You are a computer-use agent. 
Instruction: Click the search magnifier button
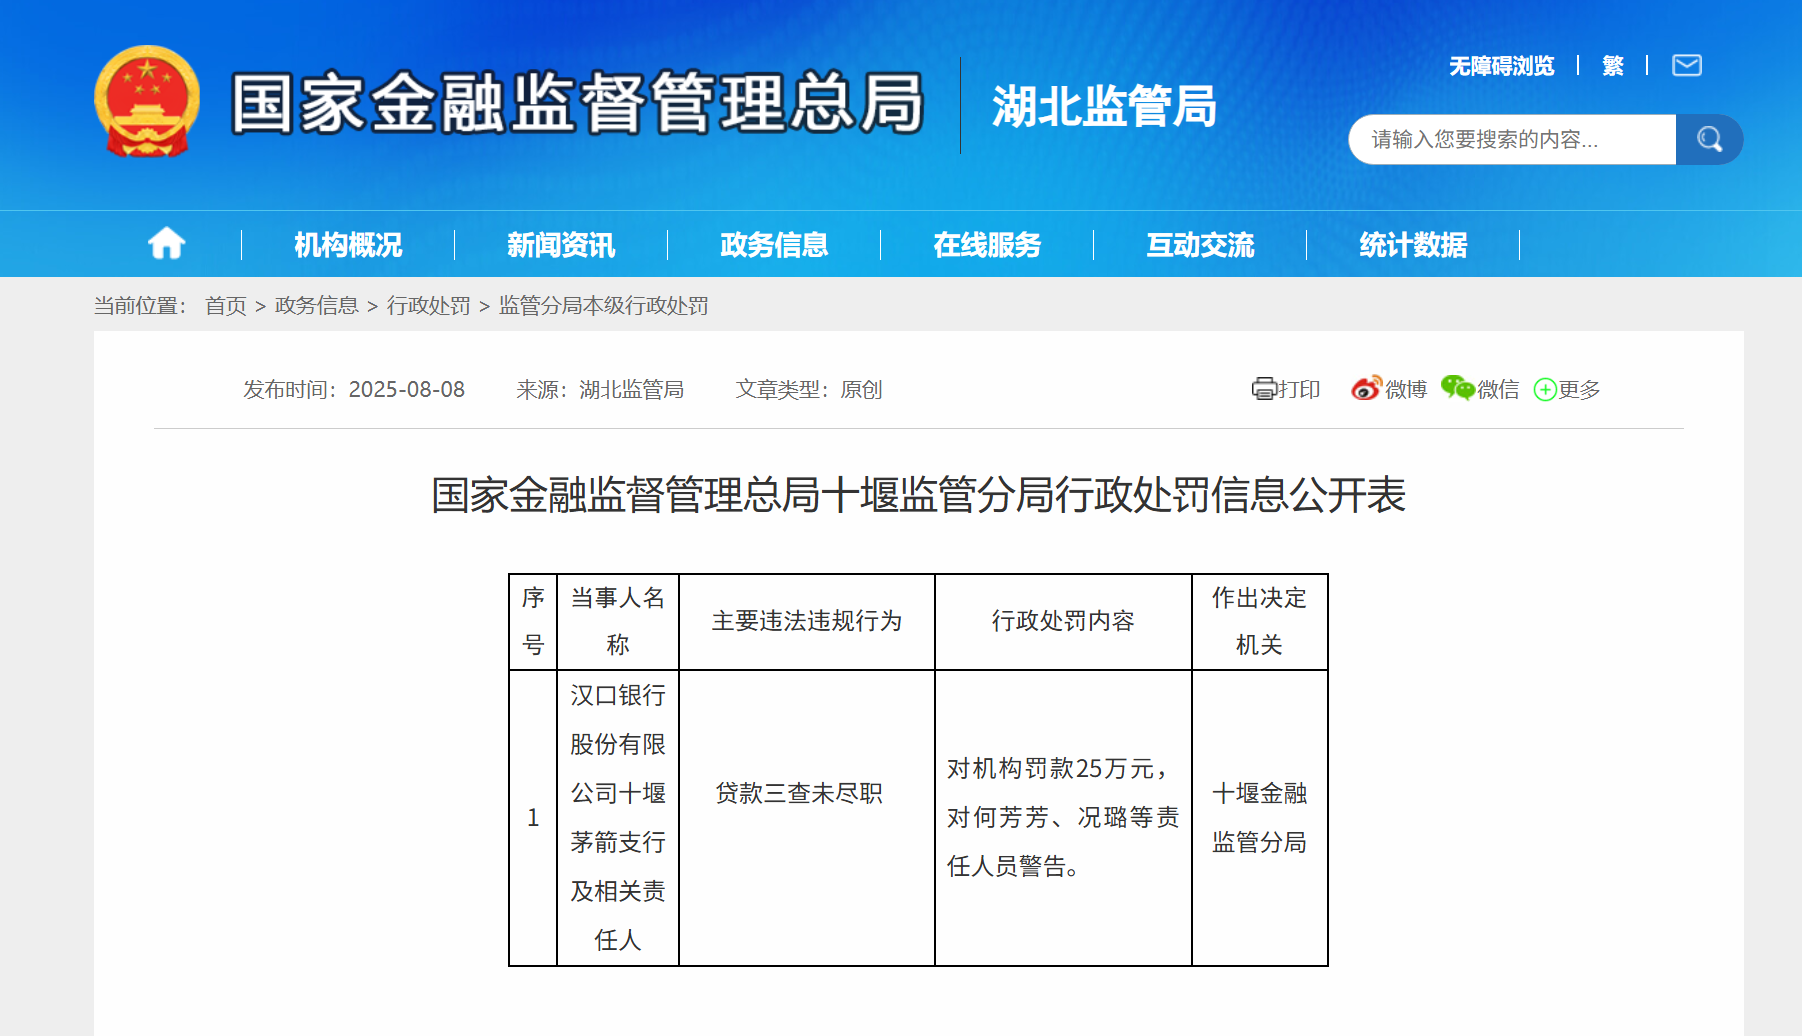pyautogui.click(x=1709, y=139)
